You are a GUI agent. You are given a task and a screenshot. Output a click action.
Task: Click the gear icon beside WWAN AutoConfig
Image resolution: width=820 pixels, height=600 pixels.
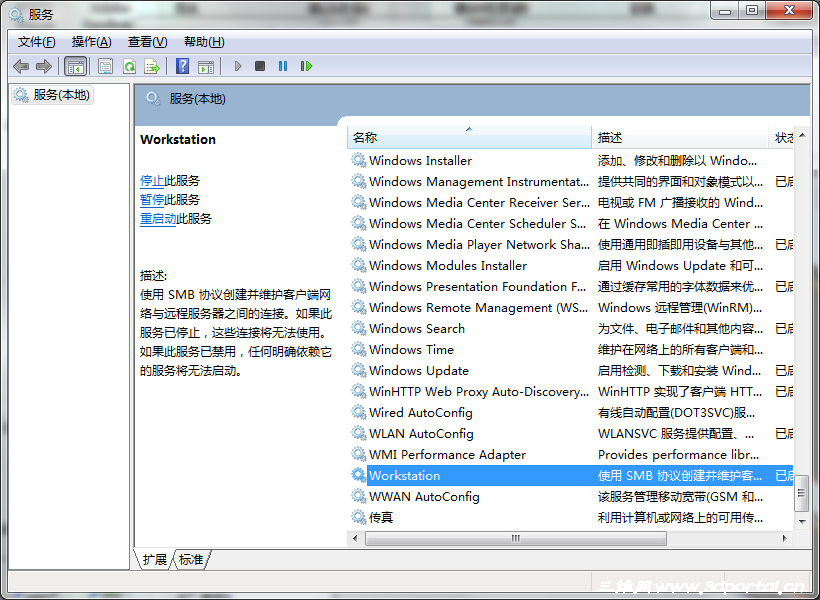[358, 496]
